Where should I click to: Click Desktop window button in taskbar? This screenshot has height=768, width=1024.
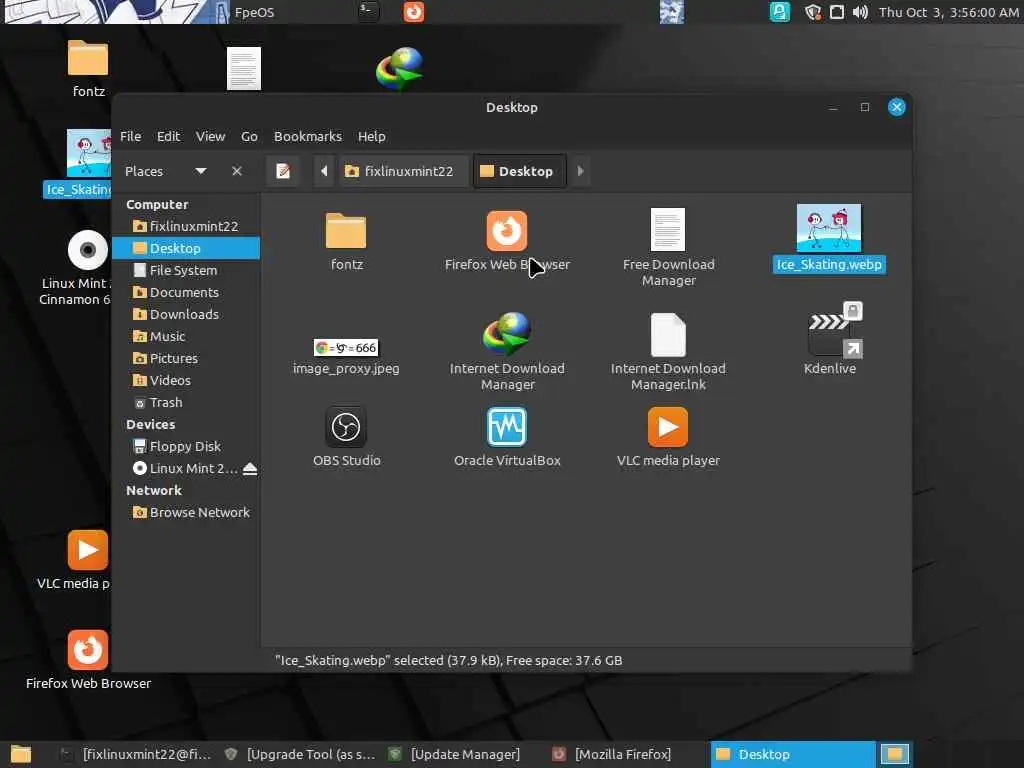pyautogui.click(x=792, y=754)
